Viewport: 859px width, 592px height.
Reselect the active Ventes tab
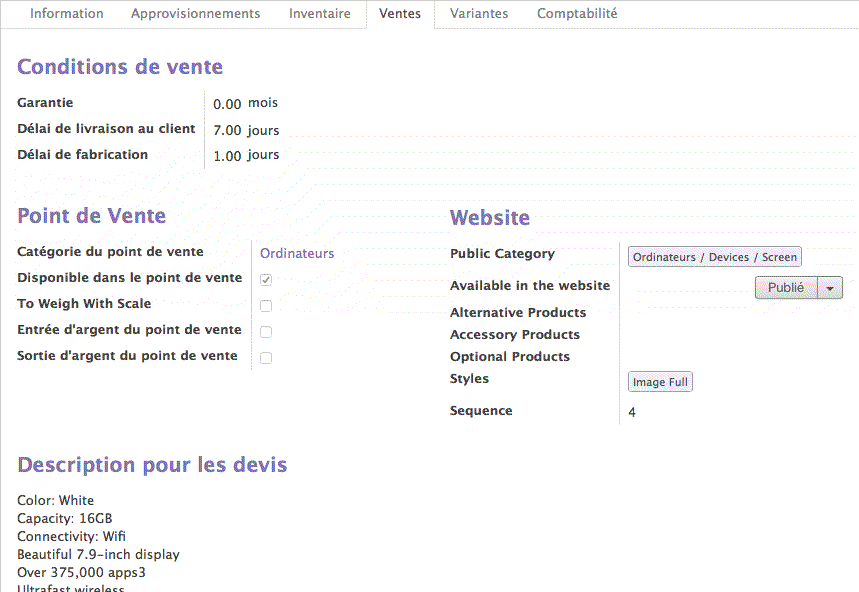(x=400, y=14)
